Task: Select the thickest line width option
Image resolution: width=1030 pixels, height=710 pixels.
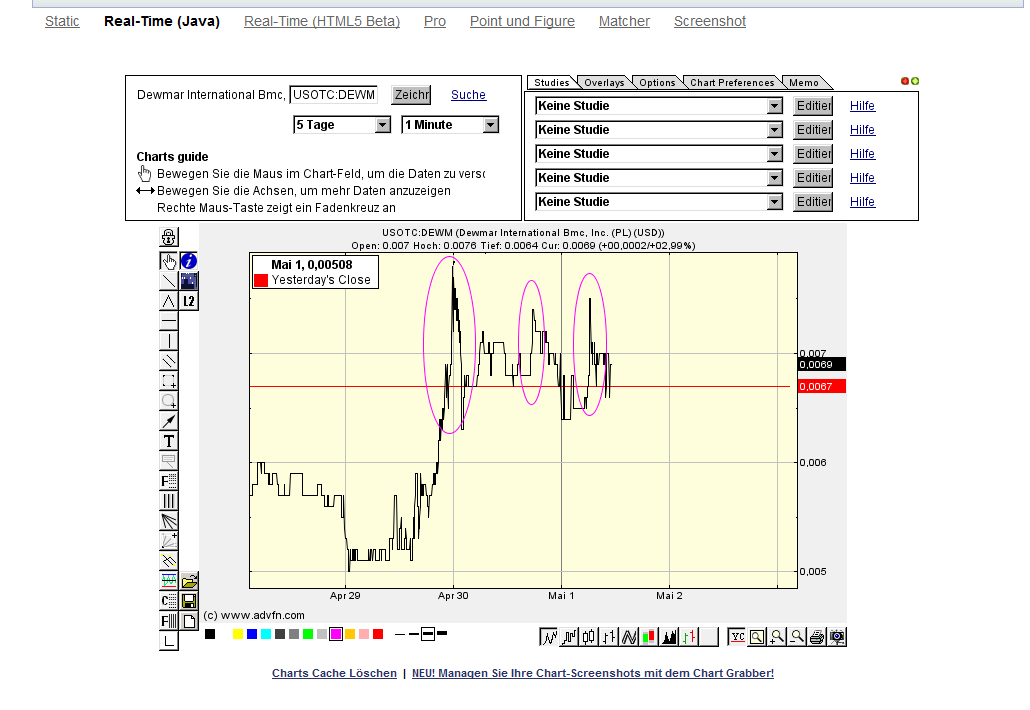Action: (442, 634)
